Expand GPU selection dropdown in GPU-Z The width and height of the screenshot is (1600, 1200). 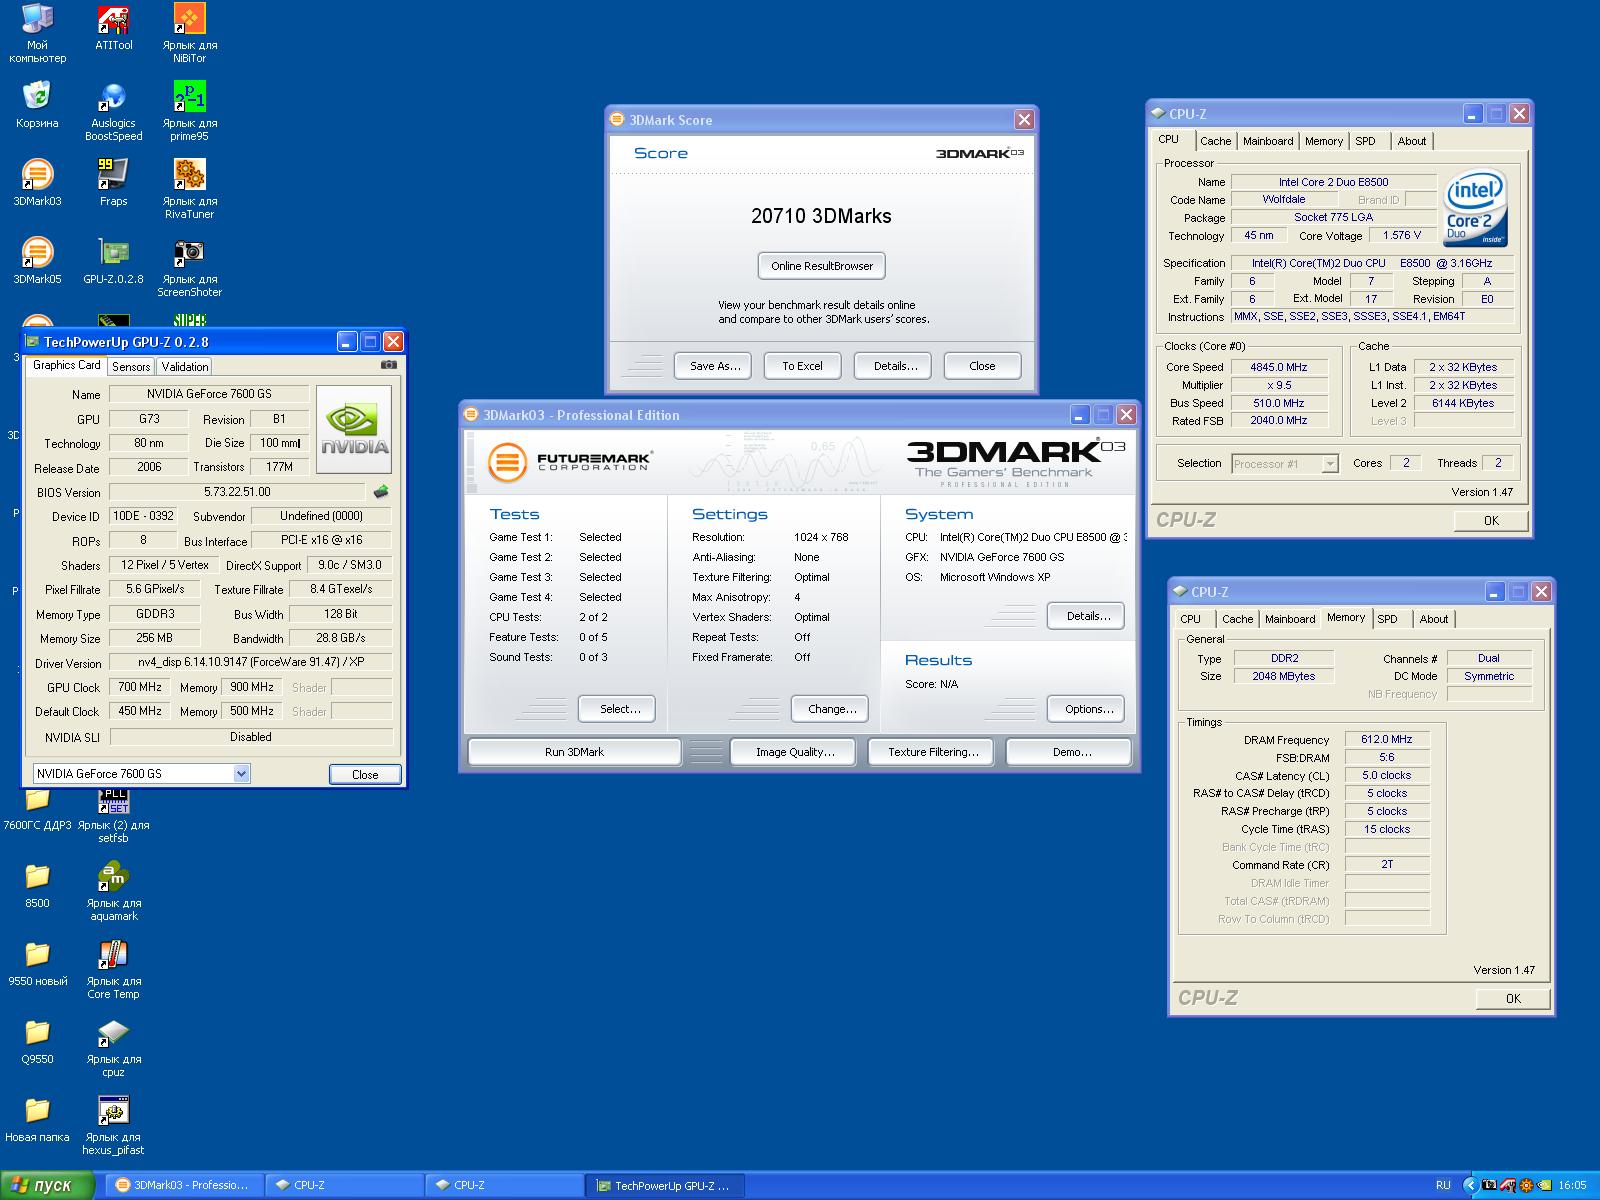click(241, 773)
